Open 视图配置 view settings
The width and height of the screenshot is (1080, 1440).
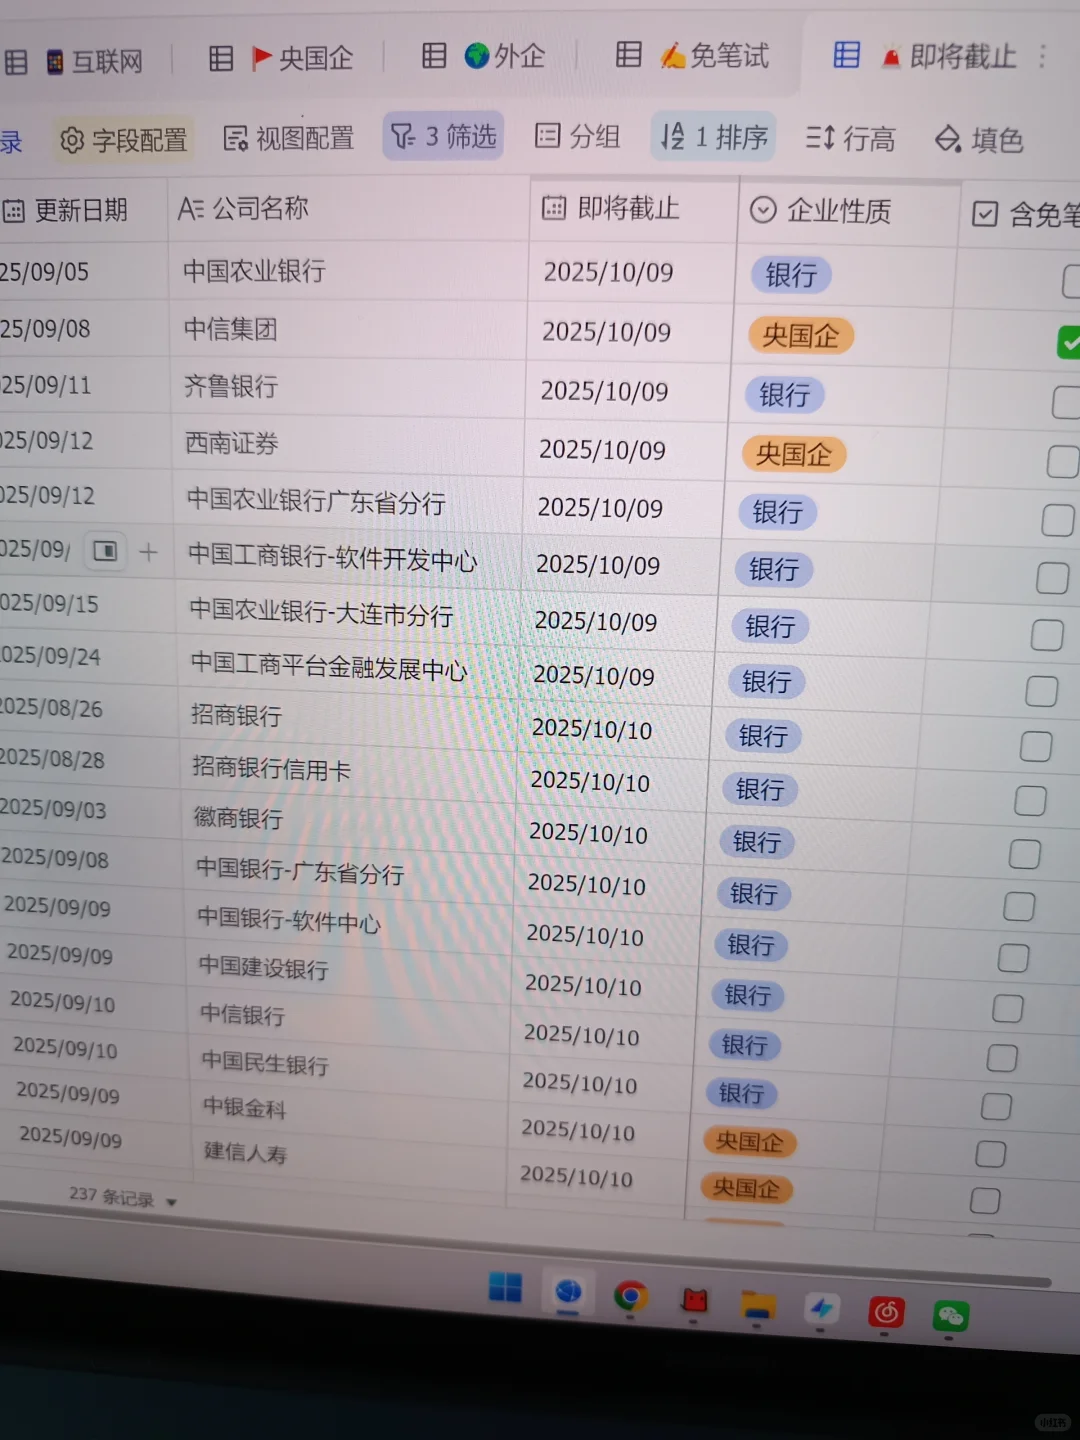point(289,138)
